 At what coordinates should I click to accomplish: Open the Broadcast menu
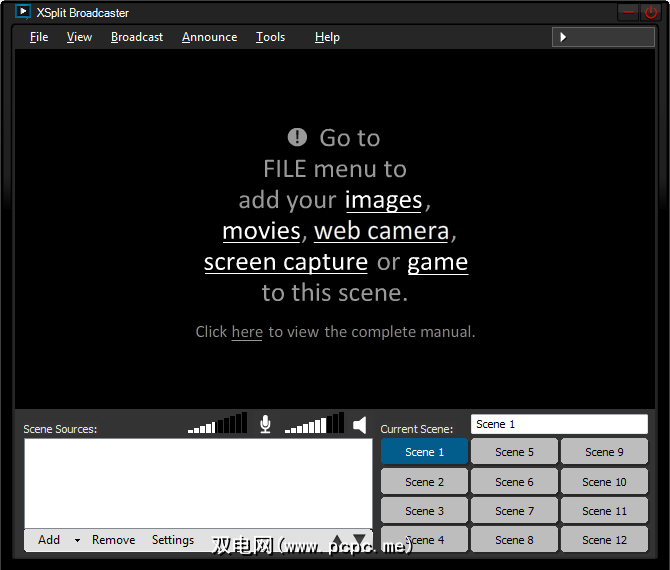pos(137,37)
